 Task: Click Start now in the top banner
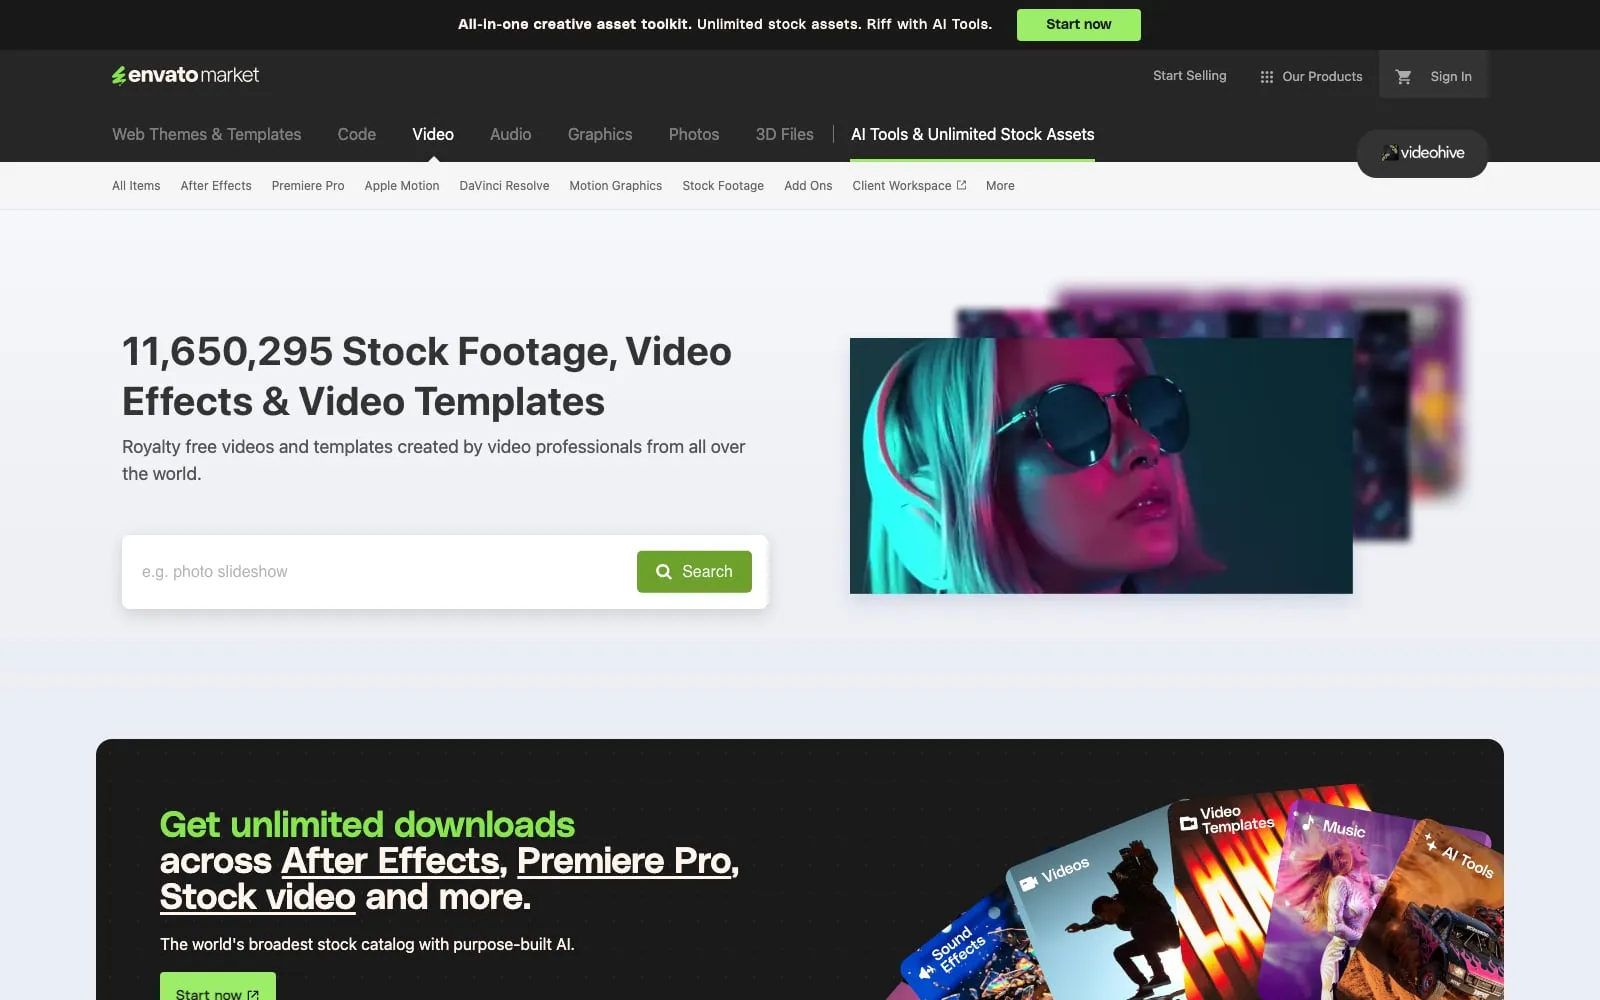[x=1078, y=24]
